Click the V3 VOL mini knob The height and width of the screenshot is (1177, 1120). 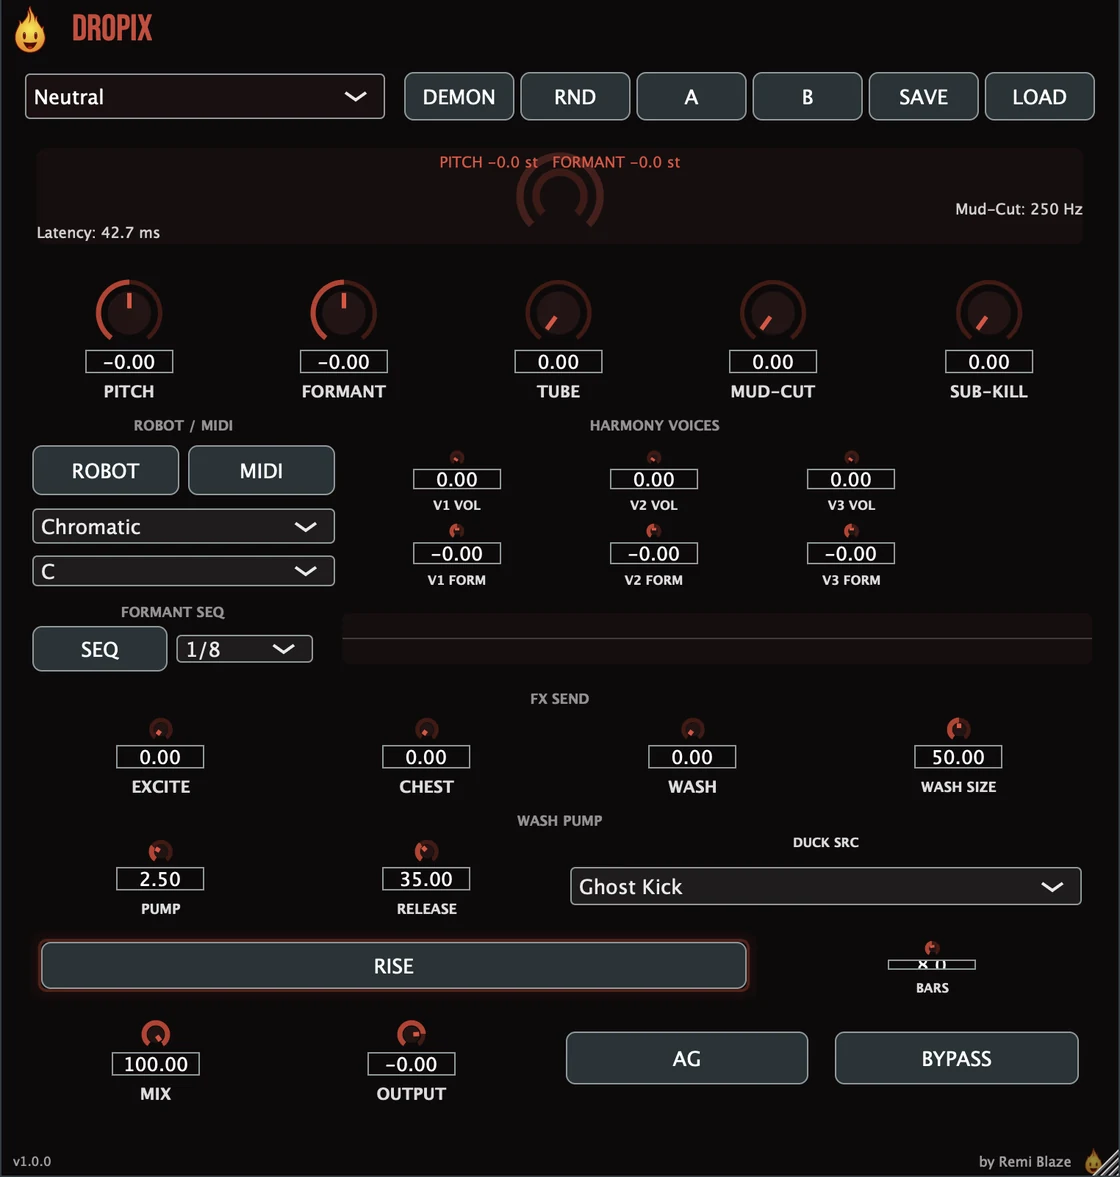tap(851, 458)
